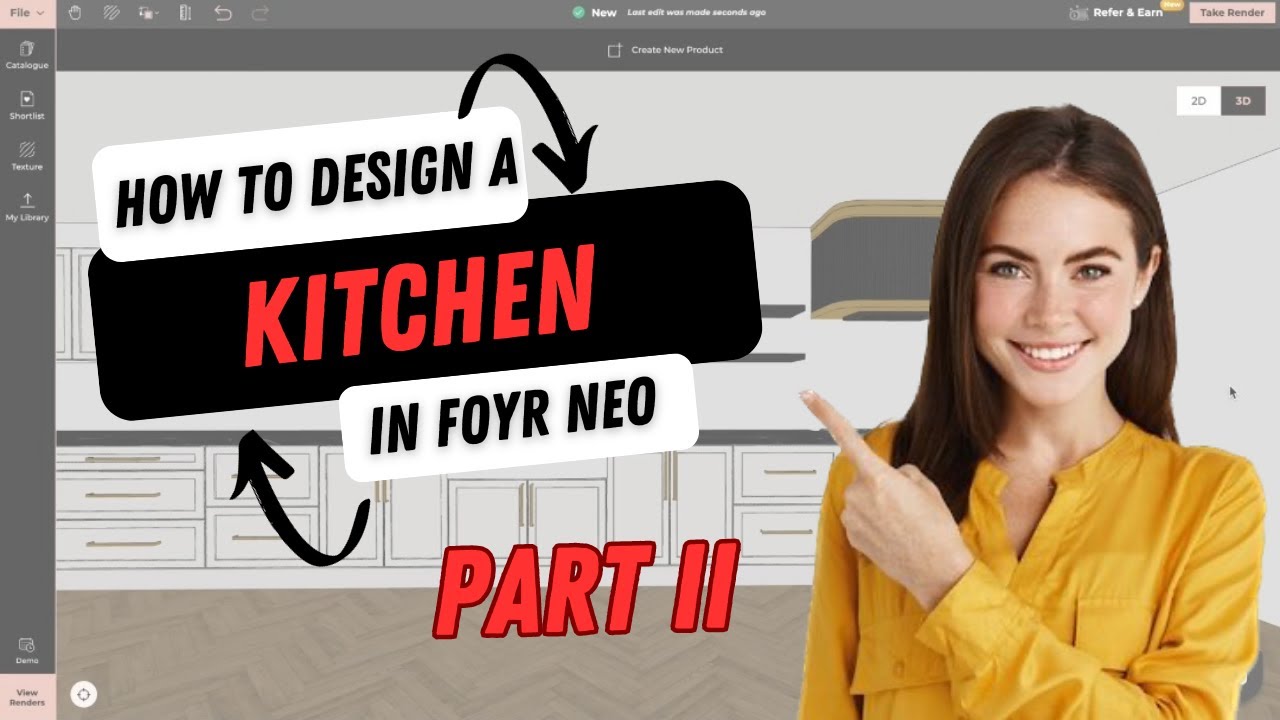
Task: Select the pan hand tool
Action: tap(75, 13)
